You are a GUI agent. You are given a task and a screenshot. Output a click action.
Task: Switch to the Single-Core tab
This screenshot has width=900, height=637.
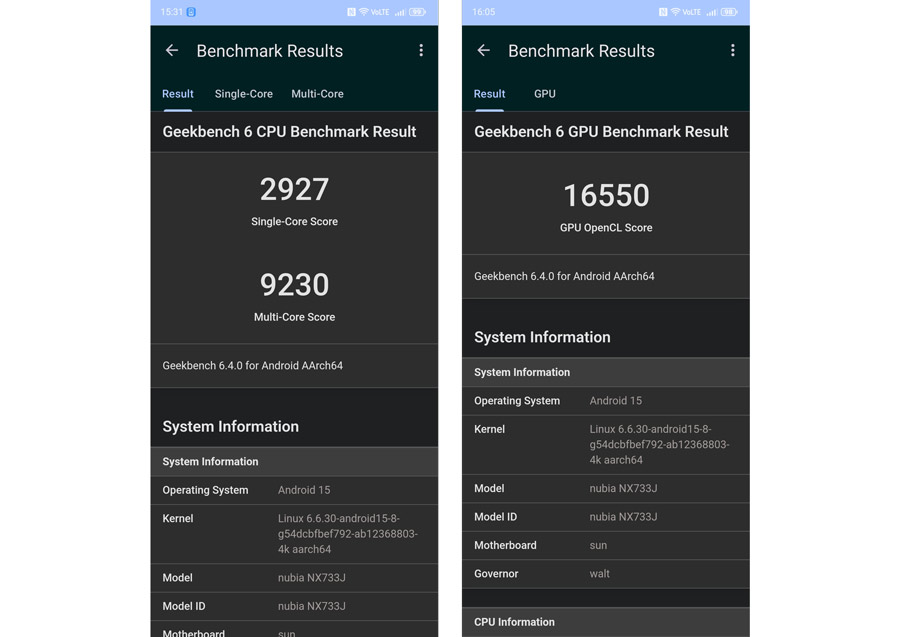tap(243, 94)
